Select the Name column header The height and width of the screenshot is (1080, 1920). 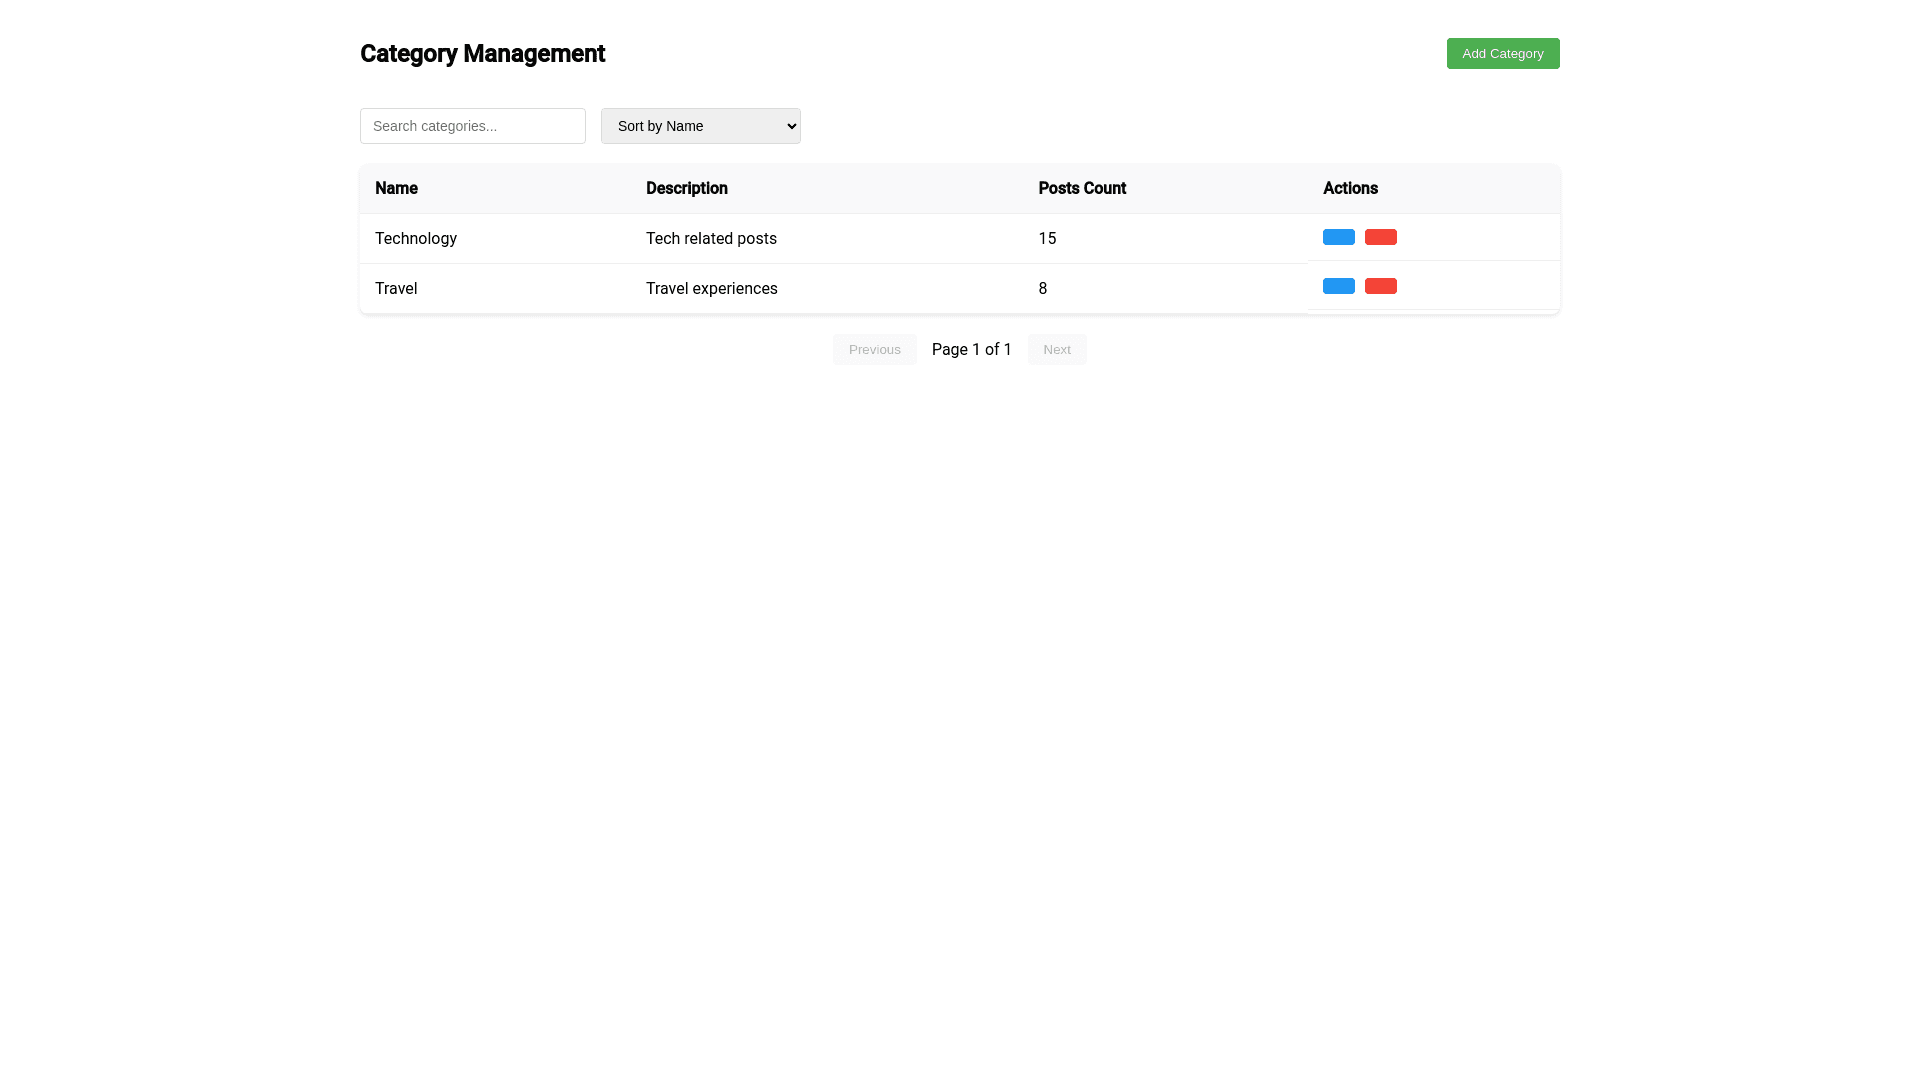pos(396,188)
